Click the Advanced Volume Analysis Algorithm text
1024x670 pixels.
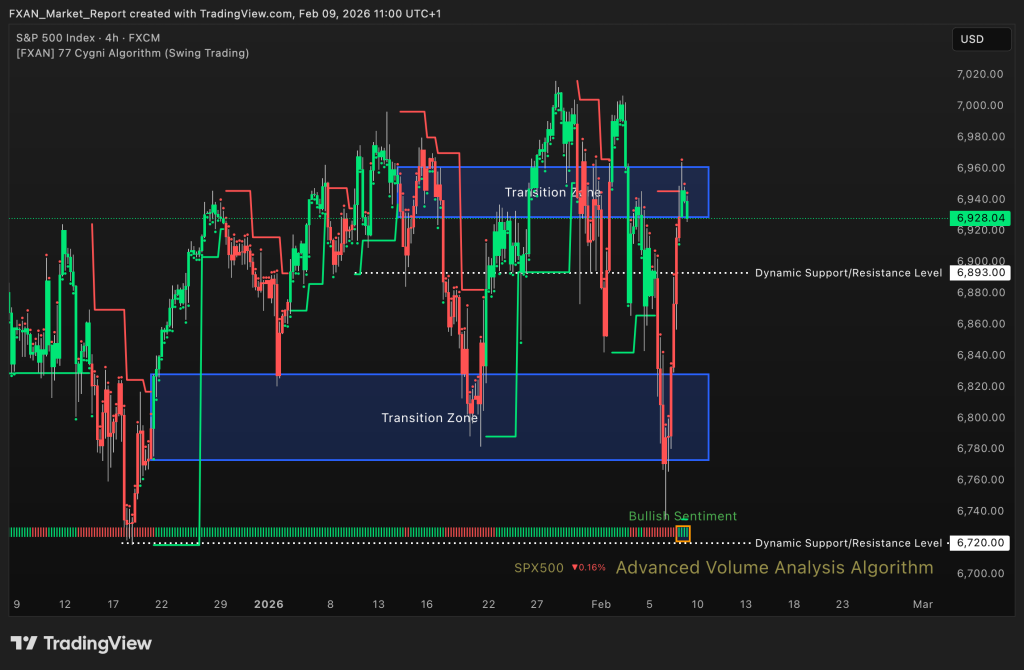[774, 568]
